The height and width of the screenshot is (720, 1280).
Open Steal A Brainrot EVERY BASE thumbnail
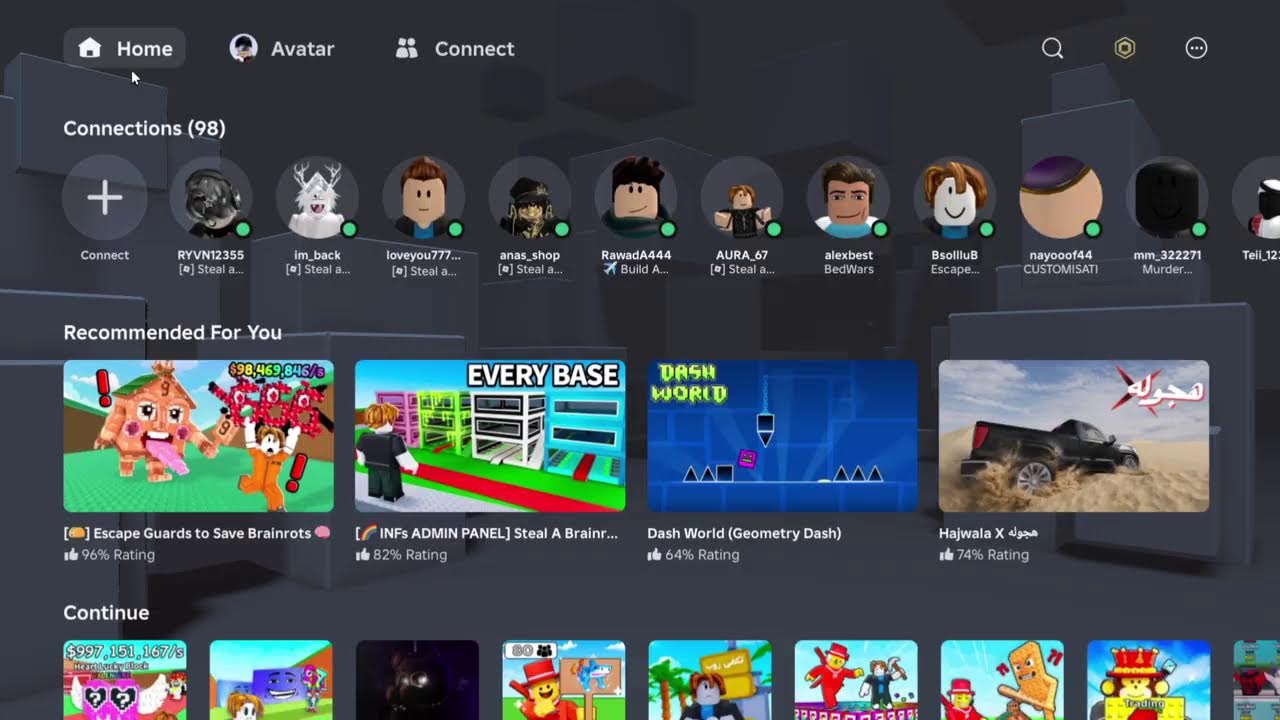point(490,436)
